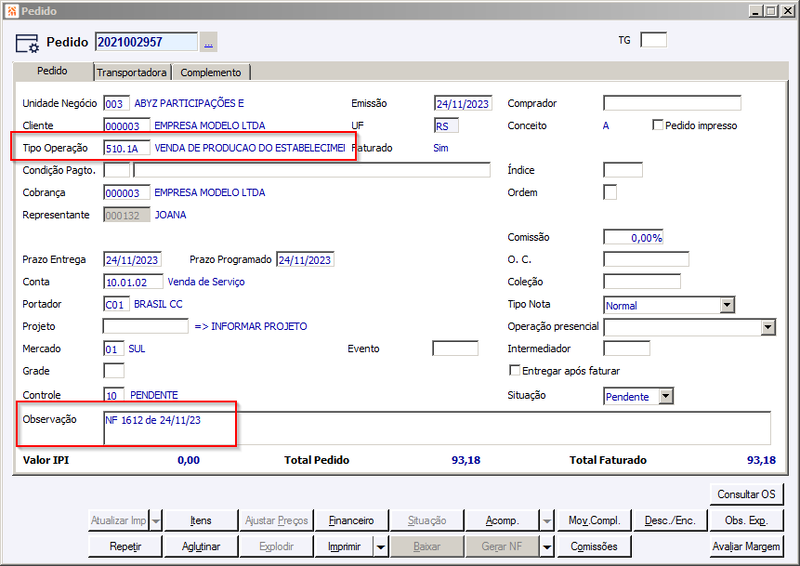800x566 pixels.
Task: Open the Tipo Nota dropdown
Action: 727,305
